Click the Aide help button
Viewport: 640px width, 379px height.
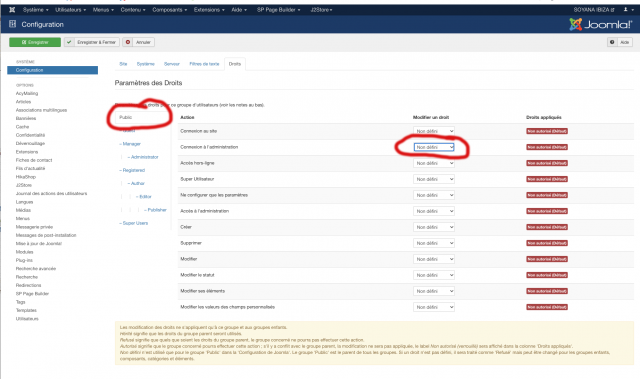click(620, 42)
